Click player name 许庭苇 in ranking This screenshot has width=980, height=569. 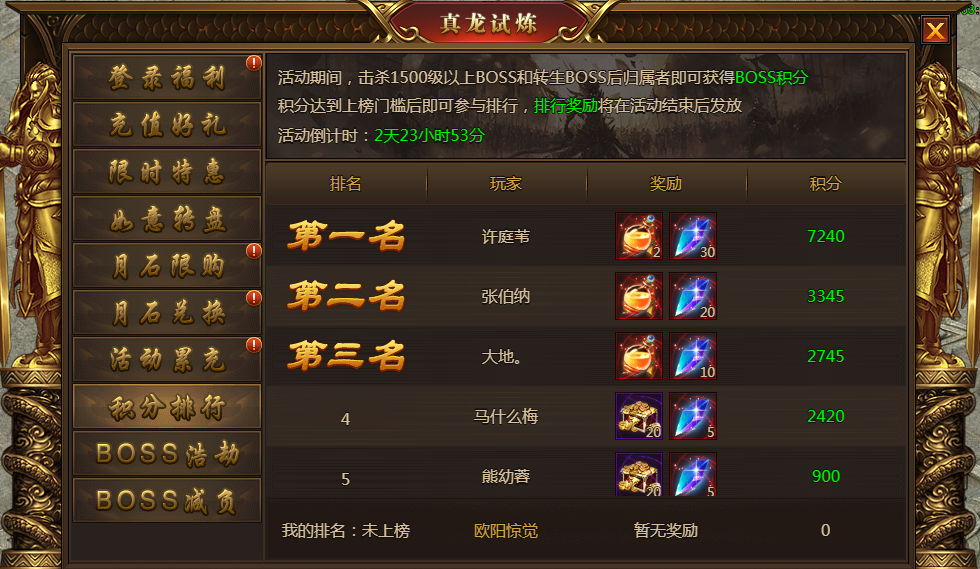[506, 236]
